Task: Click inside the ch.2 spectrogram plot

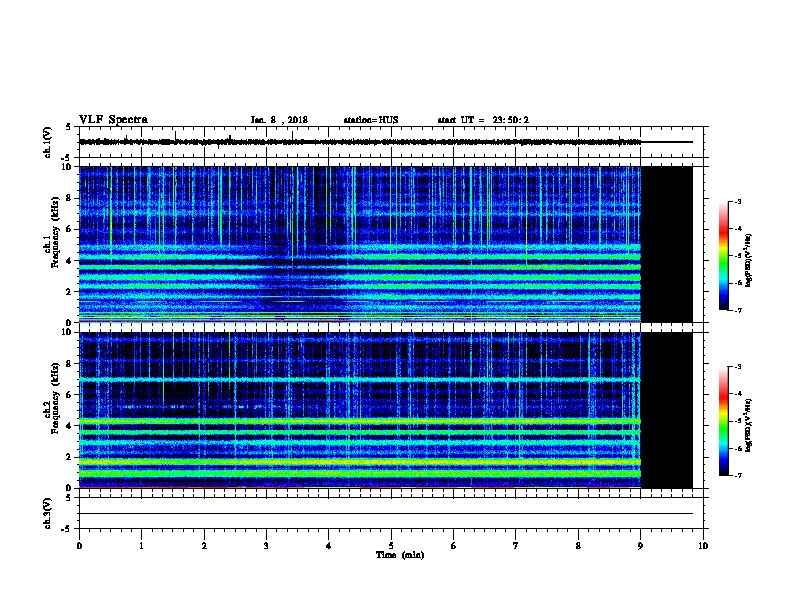Action: pos(360,410)
